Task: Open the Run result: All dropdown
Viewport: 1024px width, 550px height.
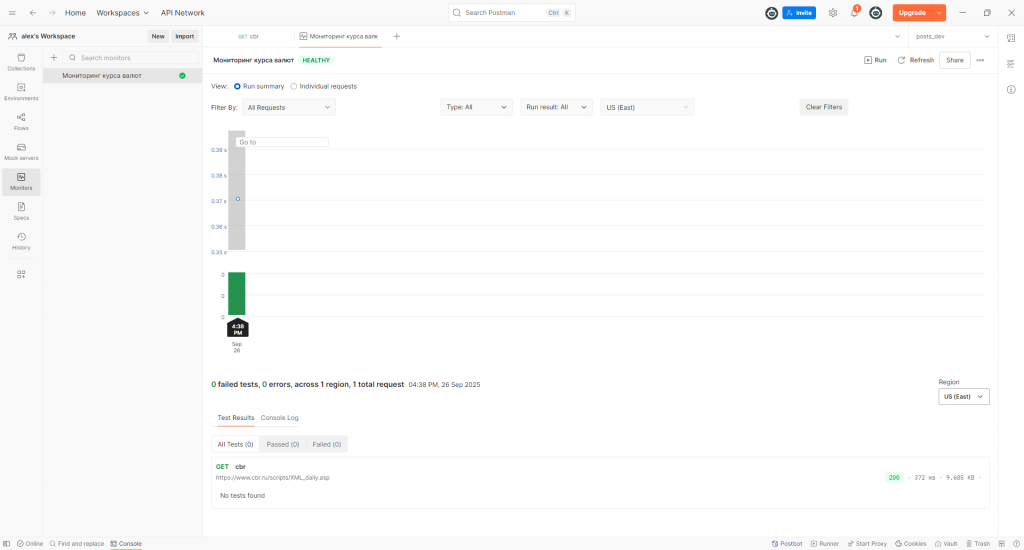Action: 556,107
